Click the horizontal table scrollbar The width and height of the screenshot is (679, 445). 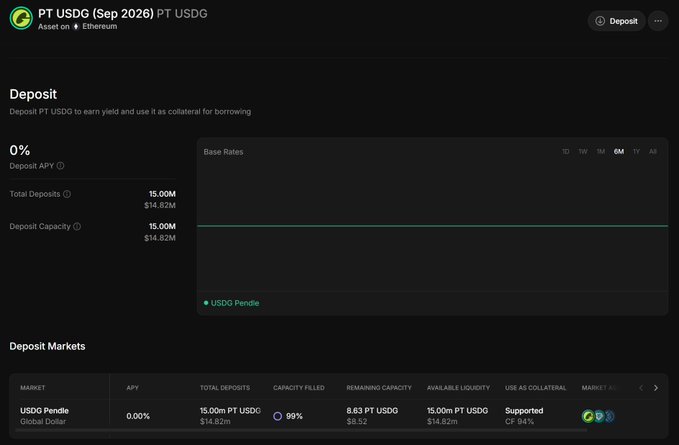point(301,430)
